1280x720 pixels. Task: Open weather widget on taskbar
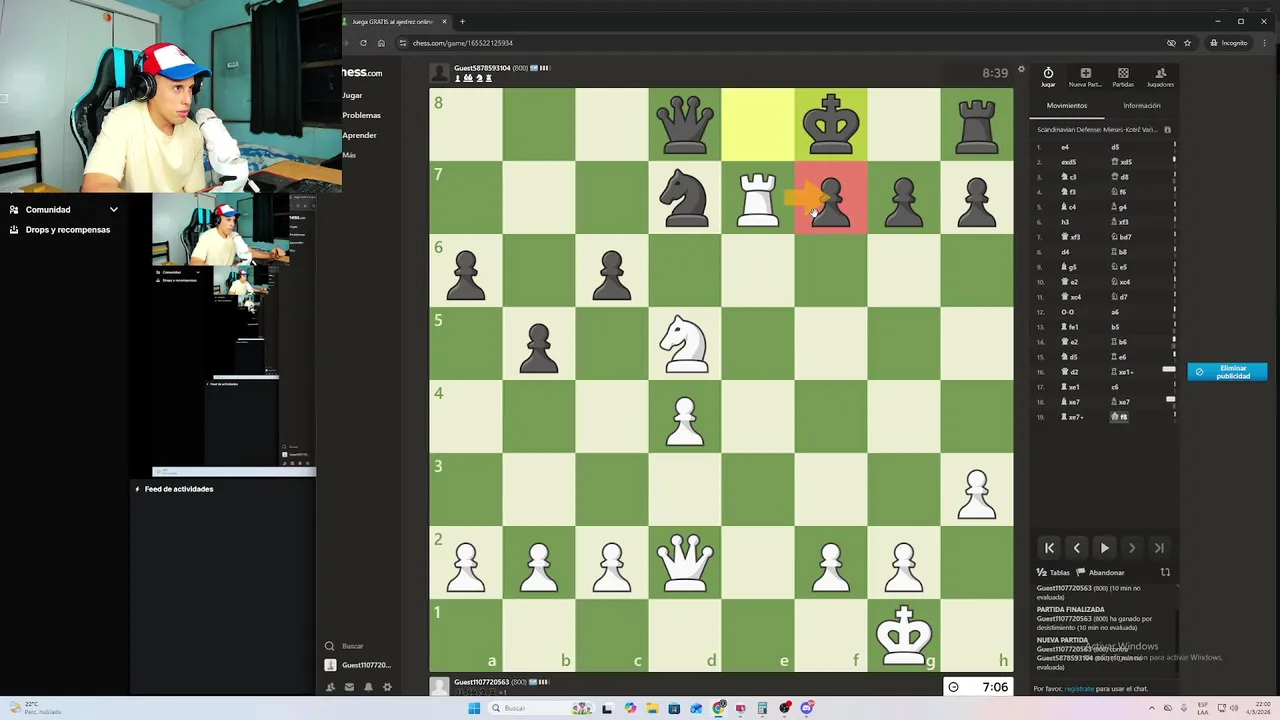pyautogui.click(x=35, y=708)
